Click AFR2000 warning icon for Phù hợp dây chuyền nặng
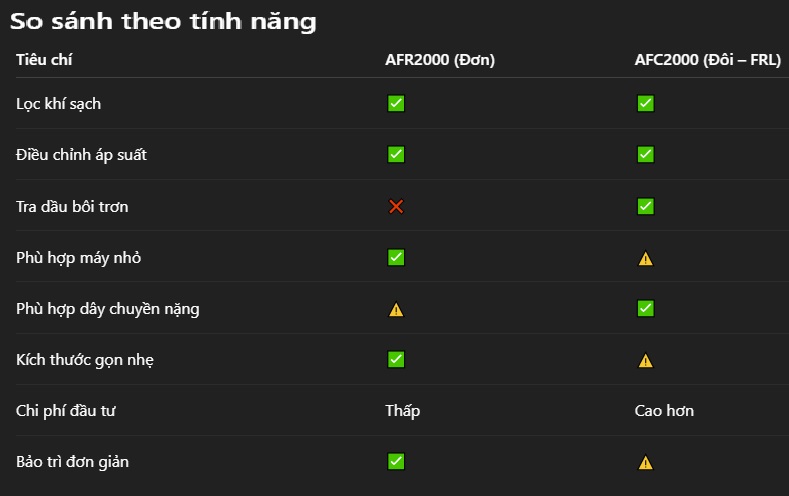 pyautogui.click(x=396, y=310)
